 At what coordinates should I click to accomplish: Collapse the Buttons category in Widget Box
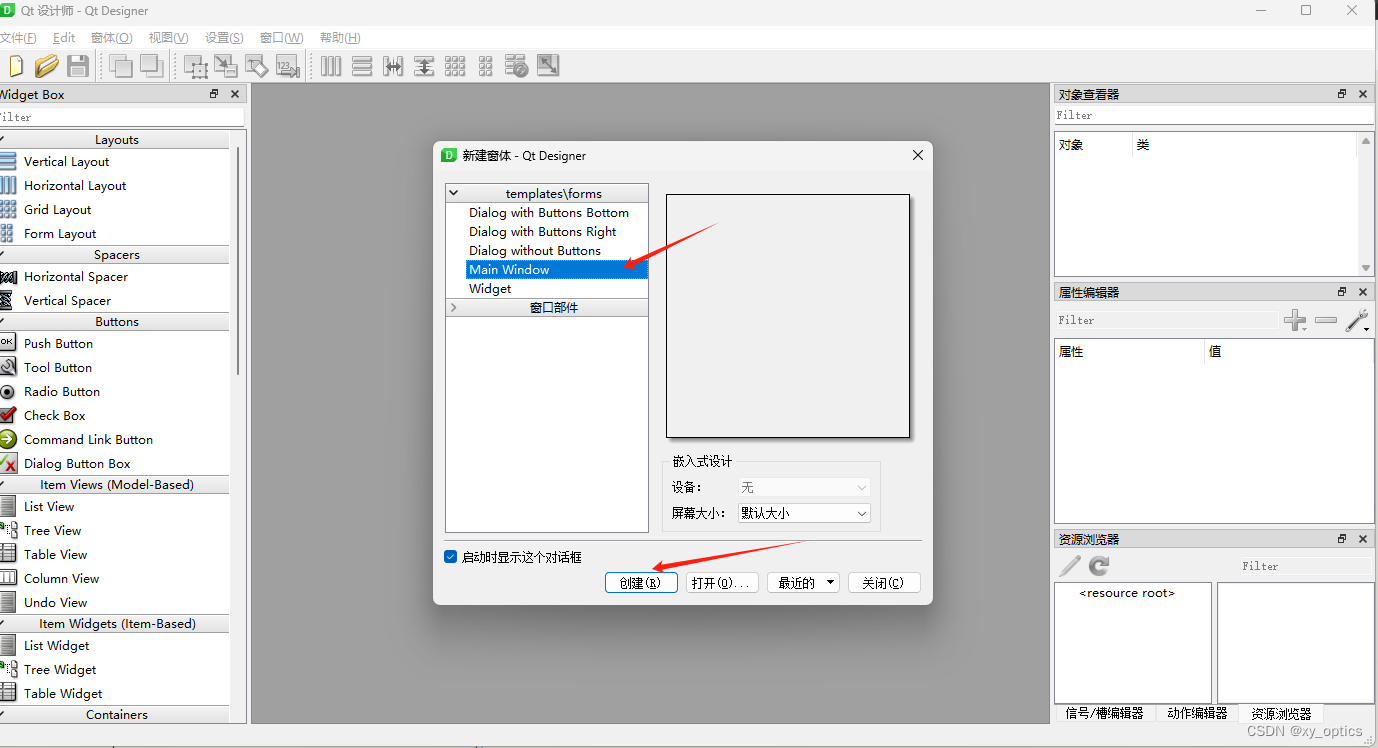[x=3, y=322]
